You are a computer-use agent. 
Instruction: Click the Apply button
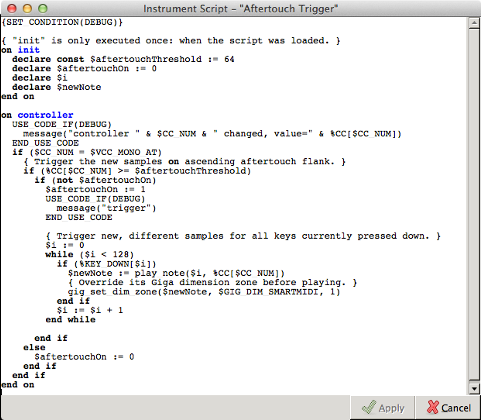(x=382, y=408)
